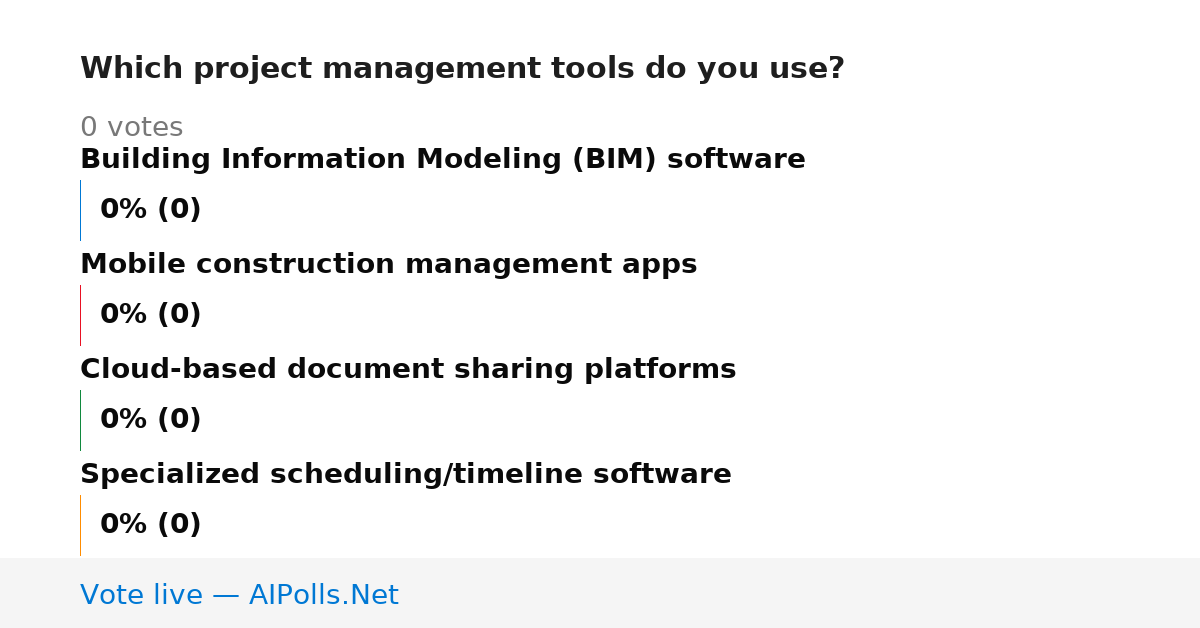The image size is (1200, 628).
Task: Click the 0% (0) result under Mobile construction apps
Action: (151, 315)
